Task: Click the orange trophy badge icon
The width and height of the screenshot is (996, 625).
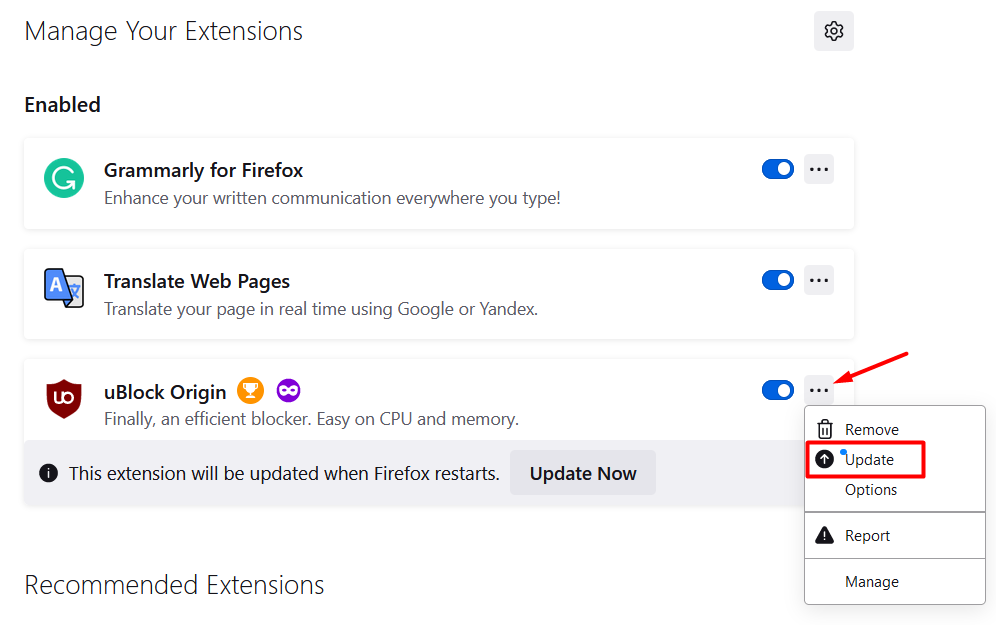Action: coord(250,391)
